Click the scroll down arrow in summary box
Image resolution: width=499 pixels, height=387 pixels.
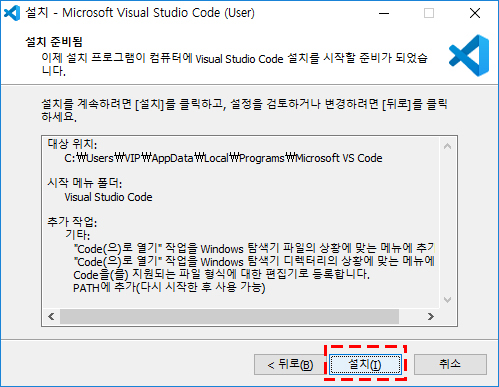(x=447, y=300)
